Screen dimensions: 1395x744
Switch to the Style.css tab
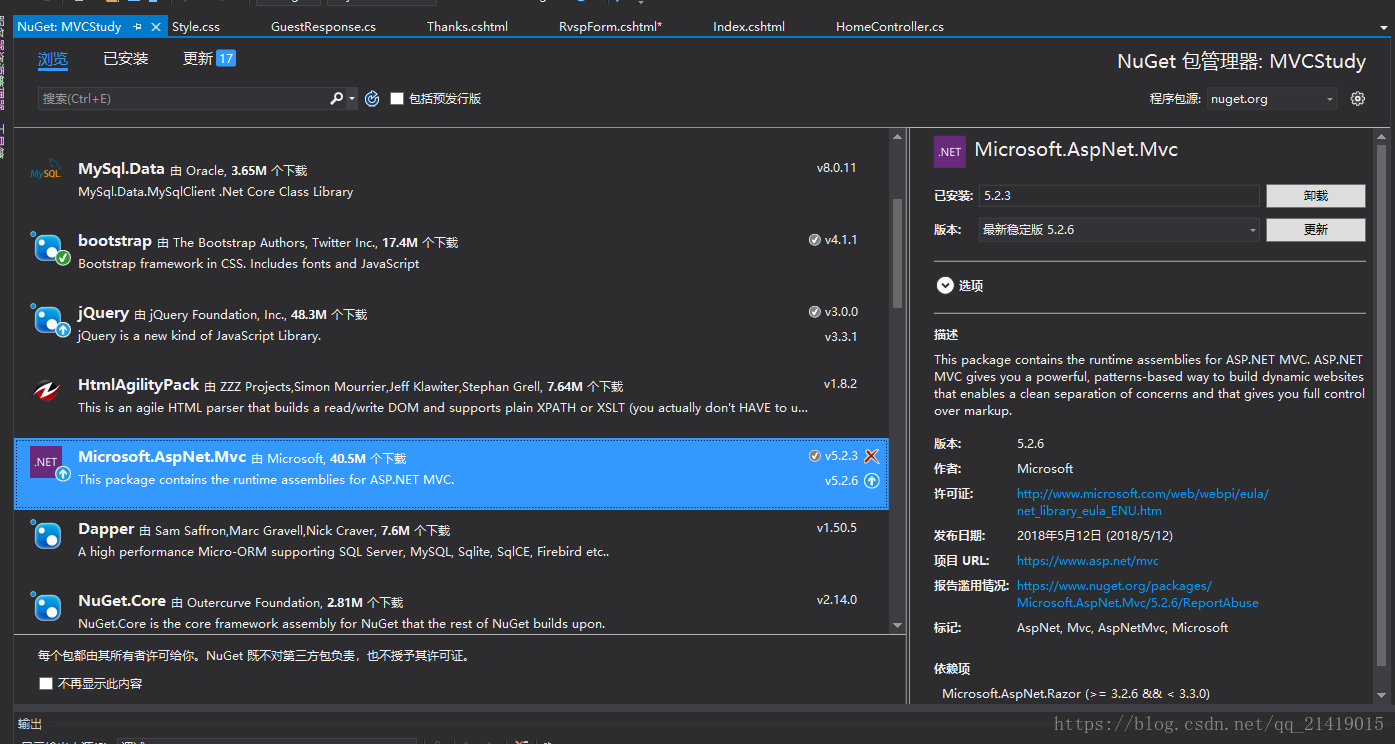click(x=196, y=27)
